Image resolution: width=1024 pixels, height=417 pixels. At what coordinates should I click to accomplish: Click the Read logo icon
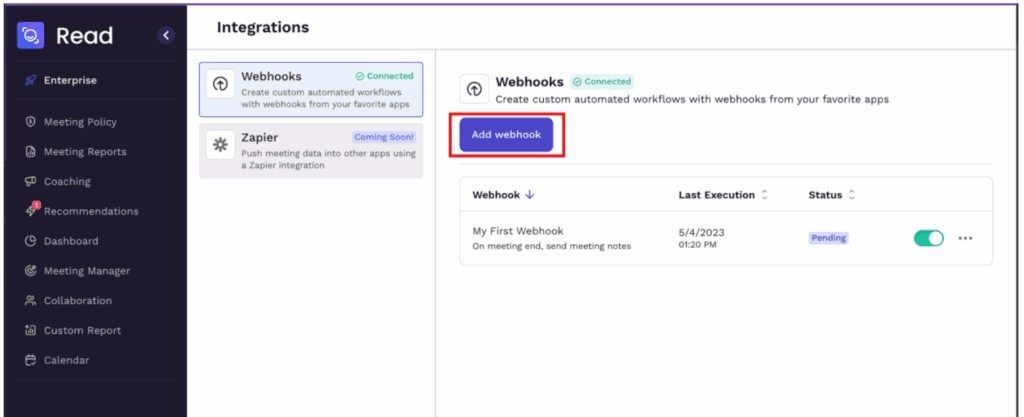pyautogui.click(x=31, y=36)
